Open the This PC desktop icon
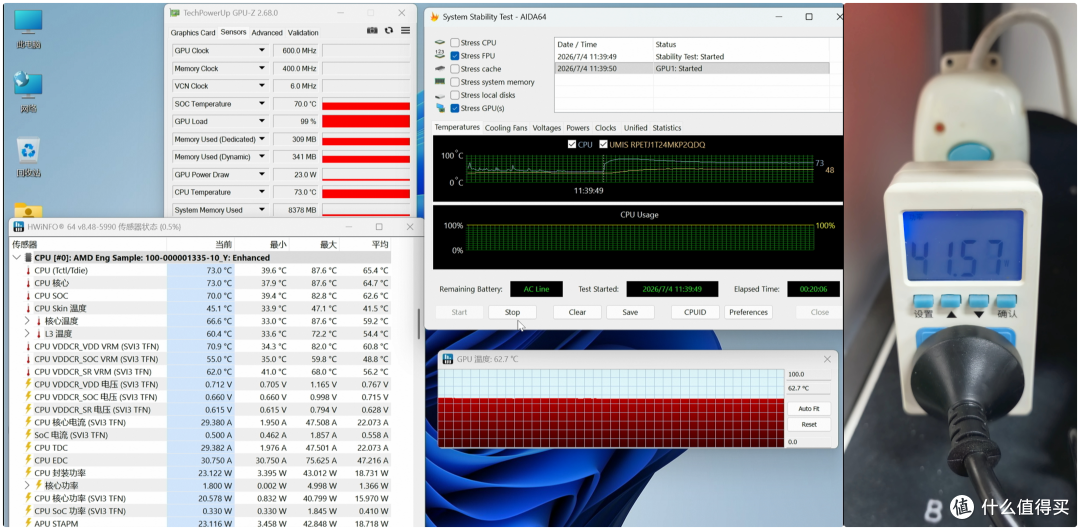The width and height of the screenshot is (1080, 530). click(x=28, y=30)
